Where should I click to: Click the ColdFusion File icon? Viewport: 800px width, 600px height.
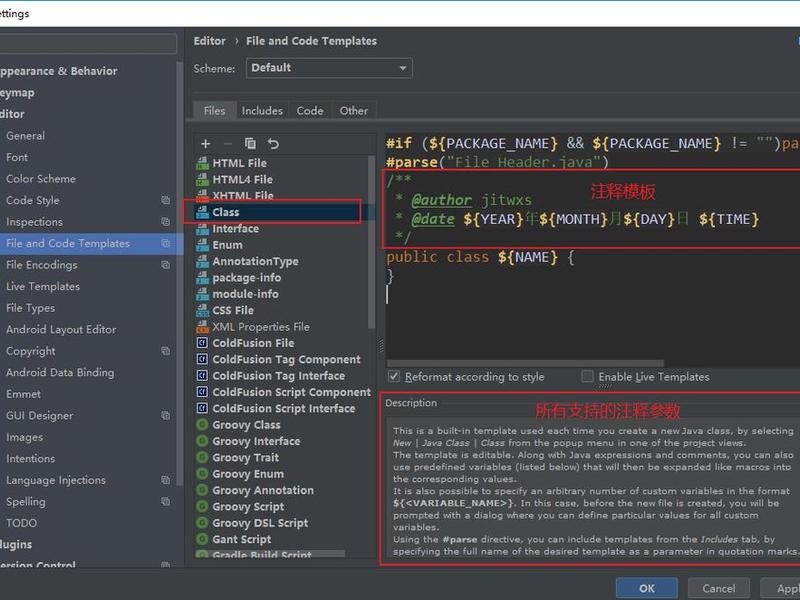tap(203, 343)
